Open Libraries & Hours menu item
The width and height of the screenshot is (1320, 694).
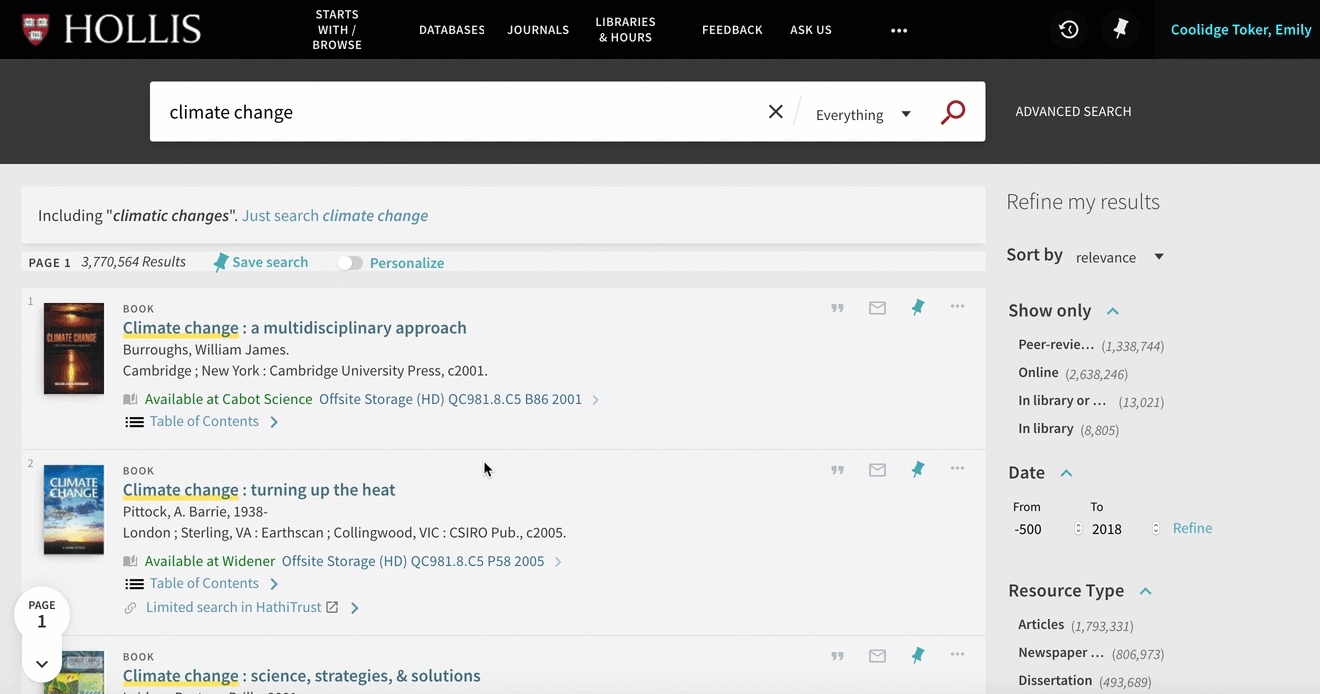[625, 30]
